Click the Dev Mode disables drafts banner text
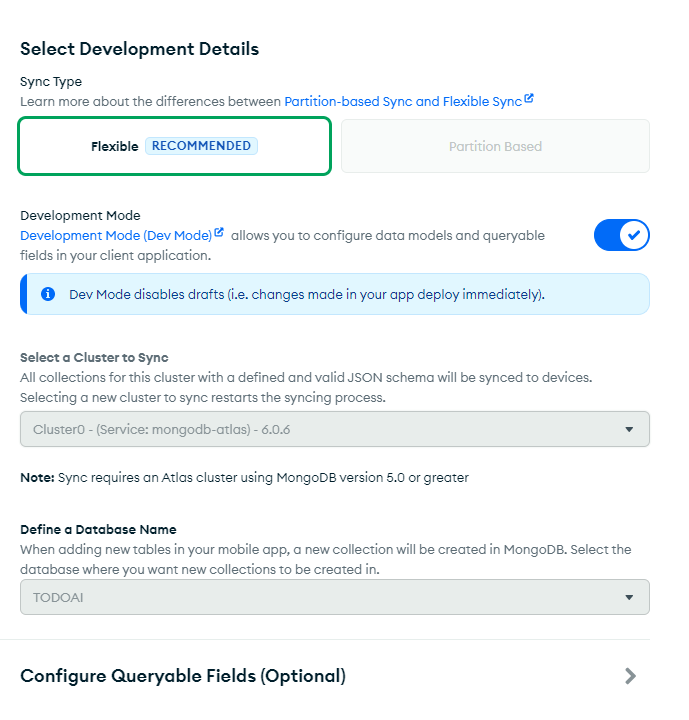689x720 pixels. pos(307,294)
